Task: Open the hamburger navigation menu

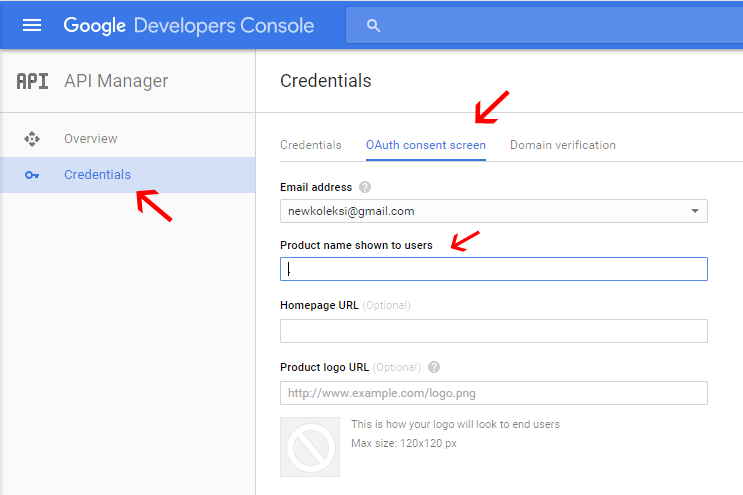Action: [x=32, y=26]
